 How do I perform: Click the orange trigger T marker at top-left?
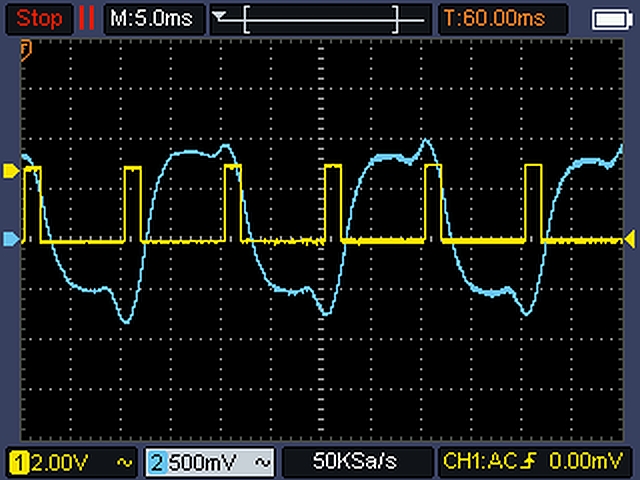tap(26, 49)
